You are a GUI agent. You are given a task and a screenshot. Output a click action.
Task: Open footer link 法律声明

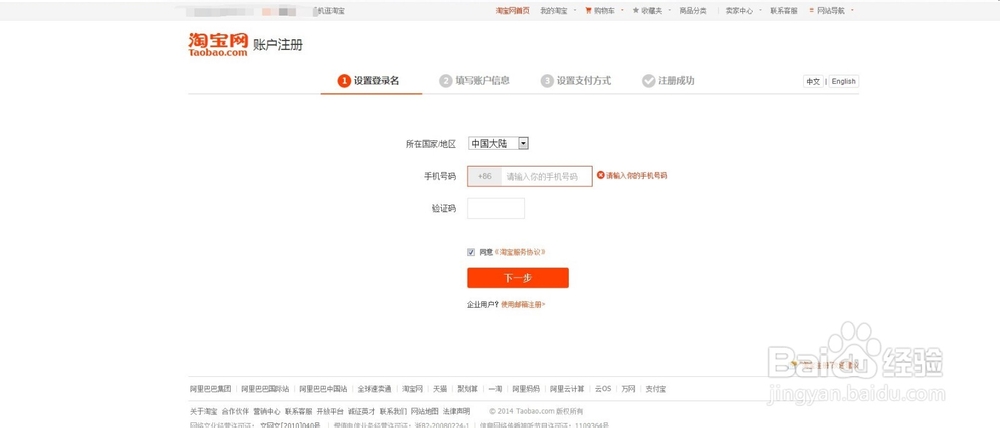point(456,411)
